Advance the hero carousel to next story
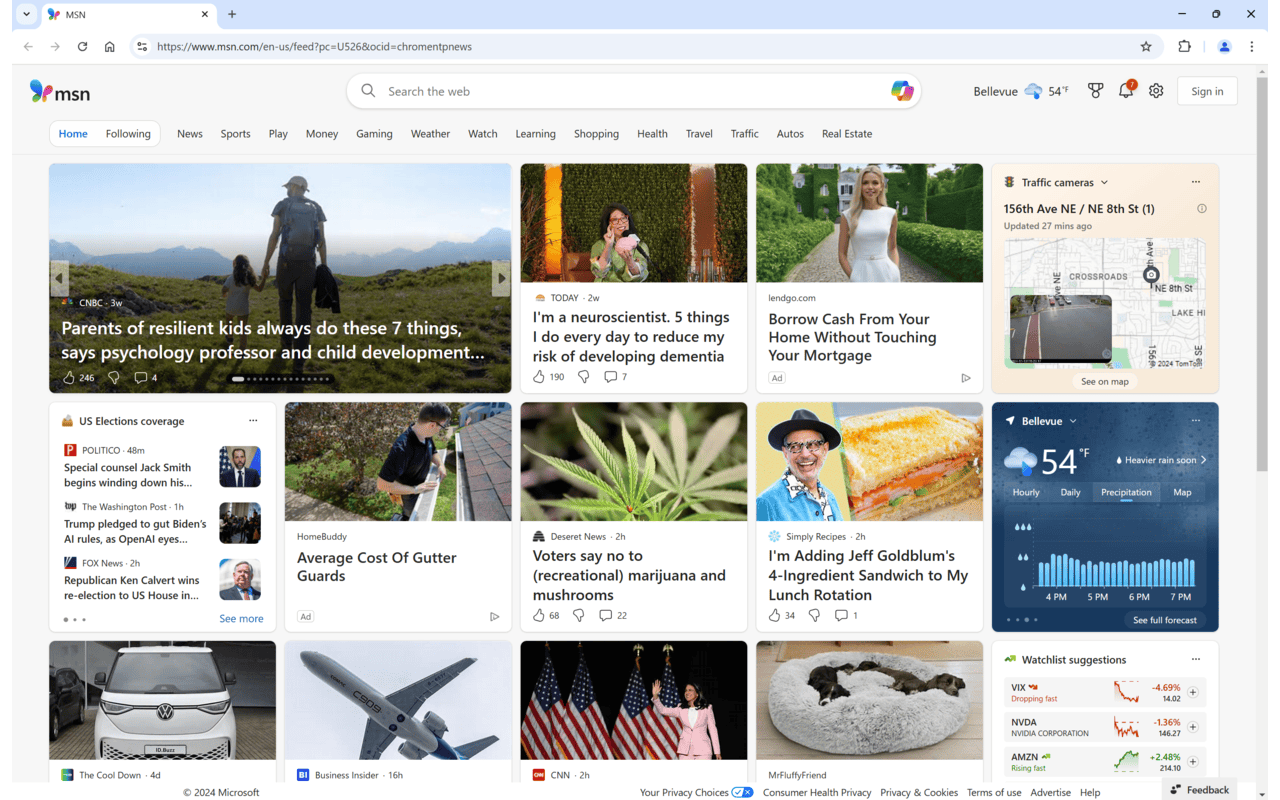This screenshot has width=1280, height=800. click(x=501, y=278)
